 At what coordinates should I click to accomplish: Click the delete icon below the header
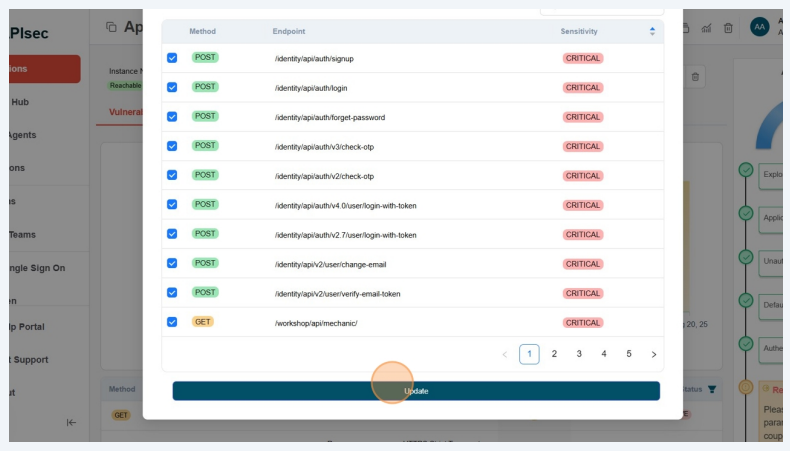(x=696, y=77)
